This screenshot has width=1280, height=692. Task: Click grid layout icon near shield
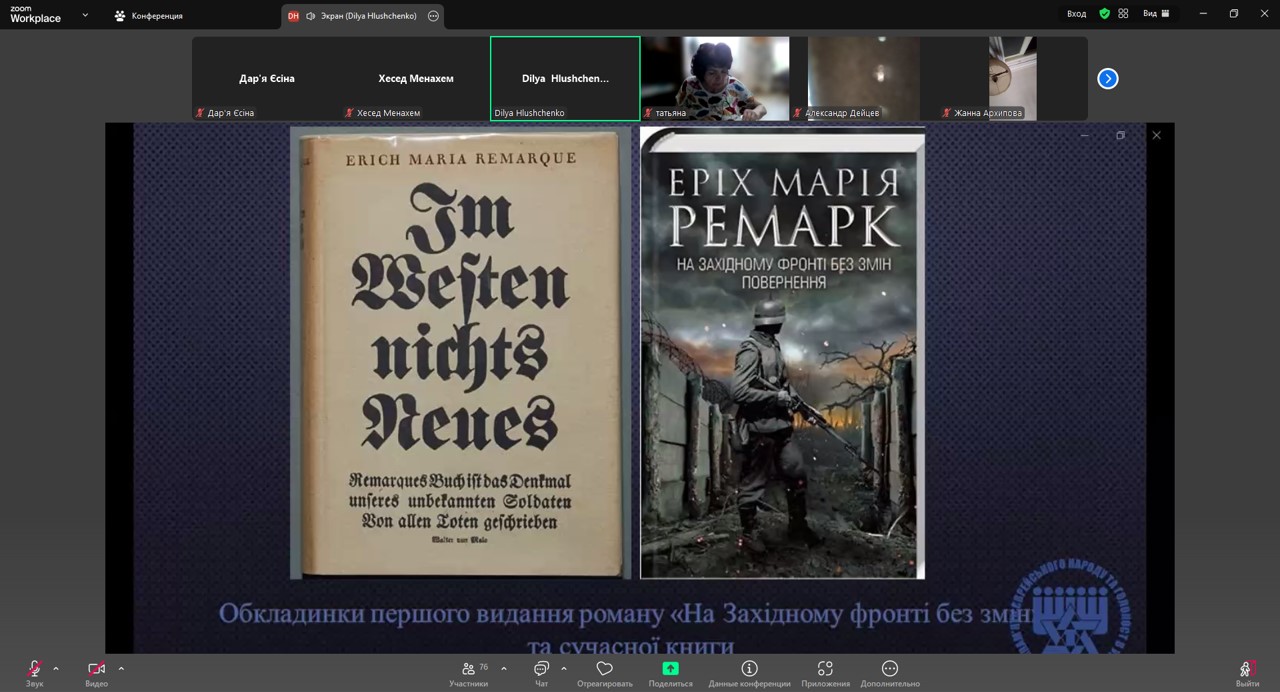click(1123, 14)
